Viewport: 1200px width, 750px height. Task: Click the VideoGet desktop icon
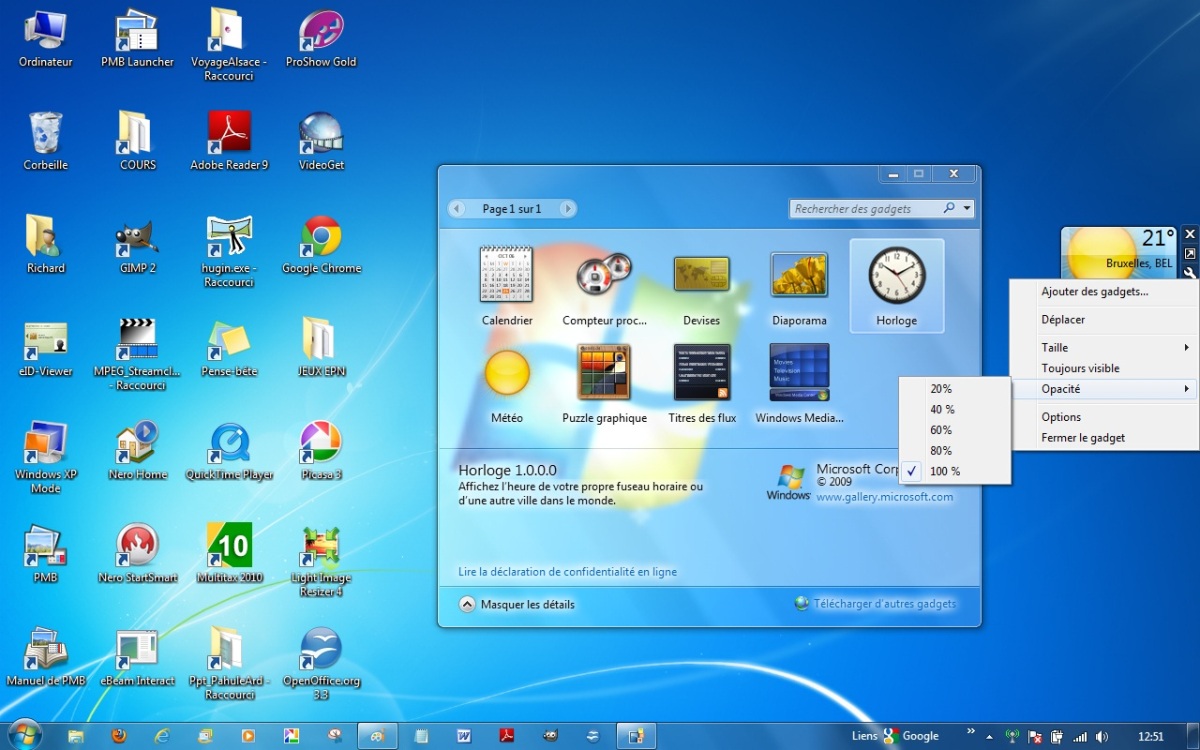[321, 142]
